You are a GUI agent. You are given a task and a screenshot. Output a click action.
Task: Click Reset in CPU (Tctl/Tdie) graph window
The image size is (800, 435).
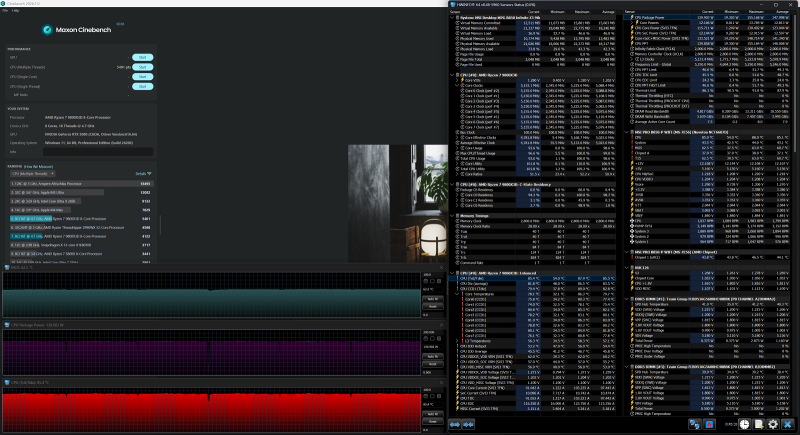[x=432, y=422]
